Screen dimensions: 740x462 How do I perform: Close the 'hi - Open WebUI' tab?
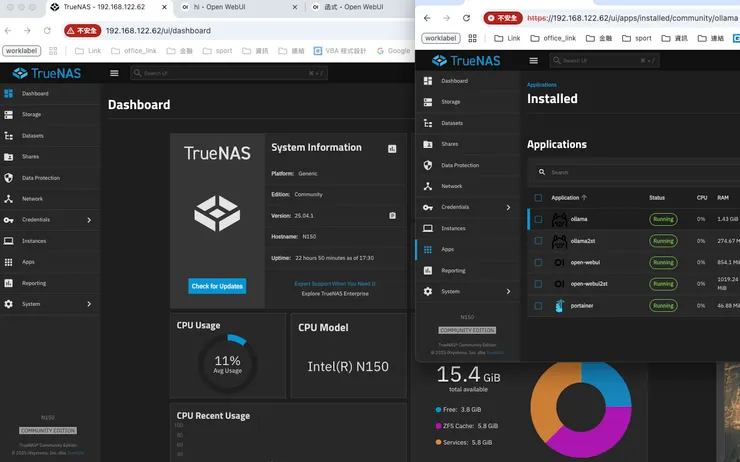tap(294, 7)
